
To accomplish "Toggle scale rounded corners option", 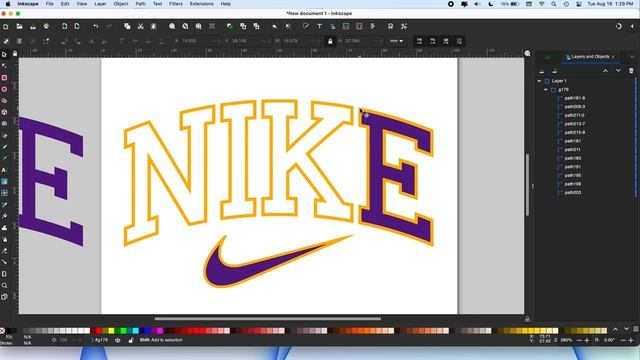I will 433,41.
